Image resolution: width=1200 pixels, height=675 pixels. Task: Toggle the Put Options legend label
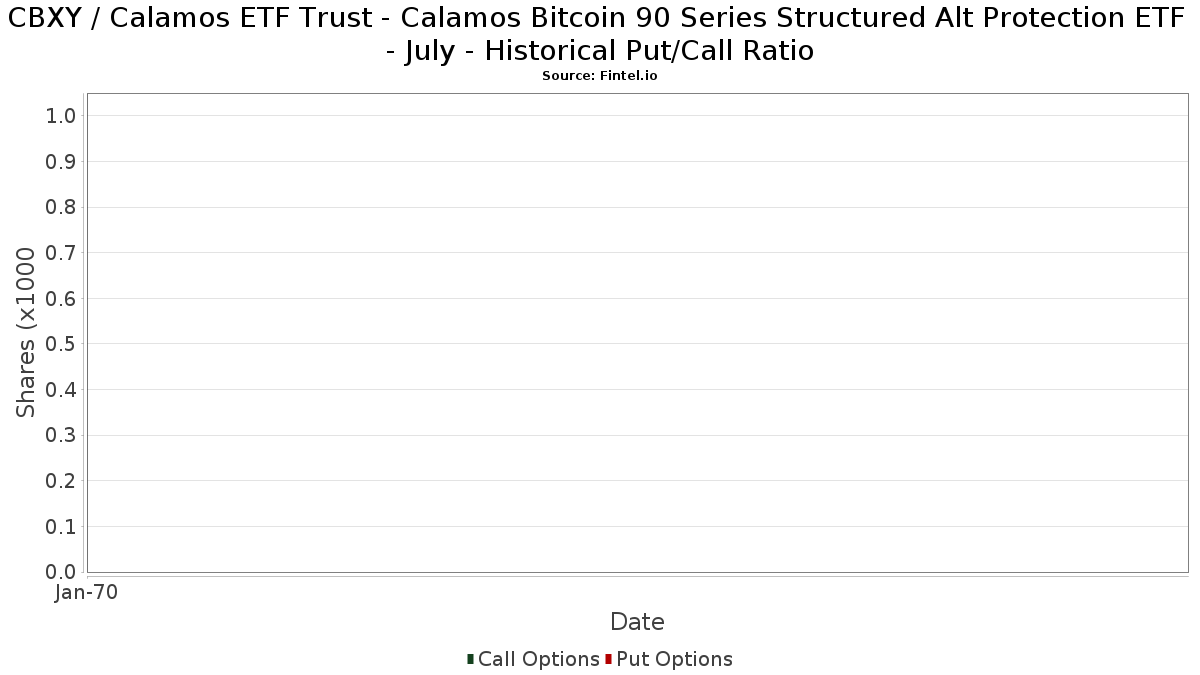tap(674, 659)
